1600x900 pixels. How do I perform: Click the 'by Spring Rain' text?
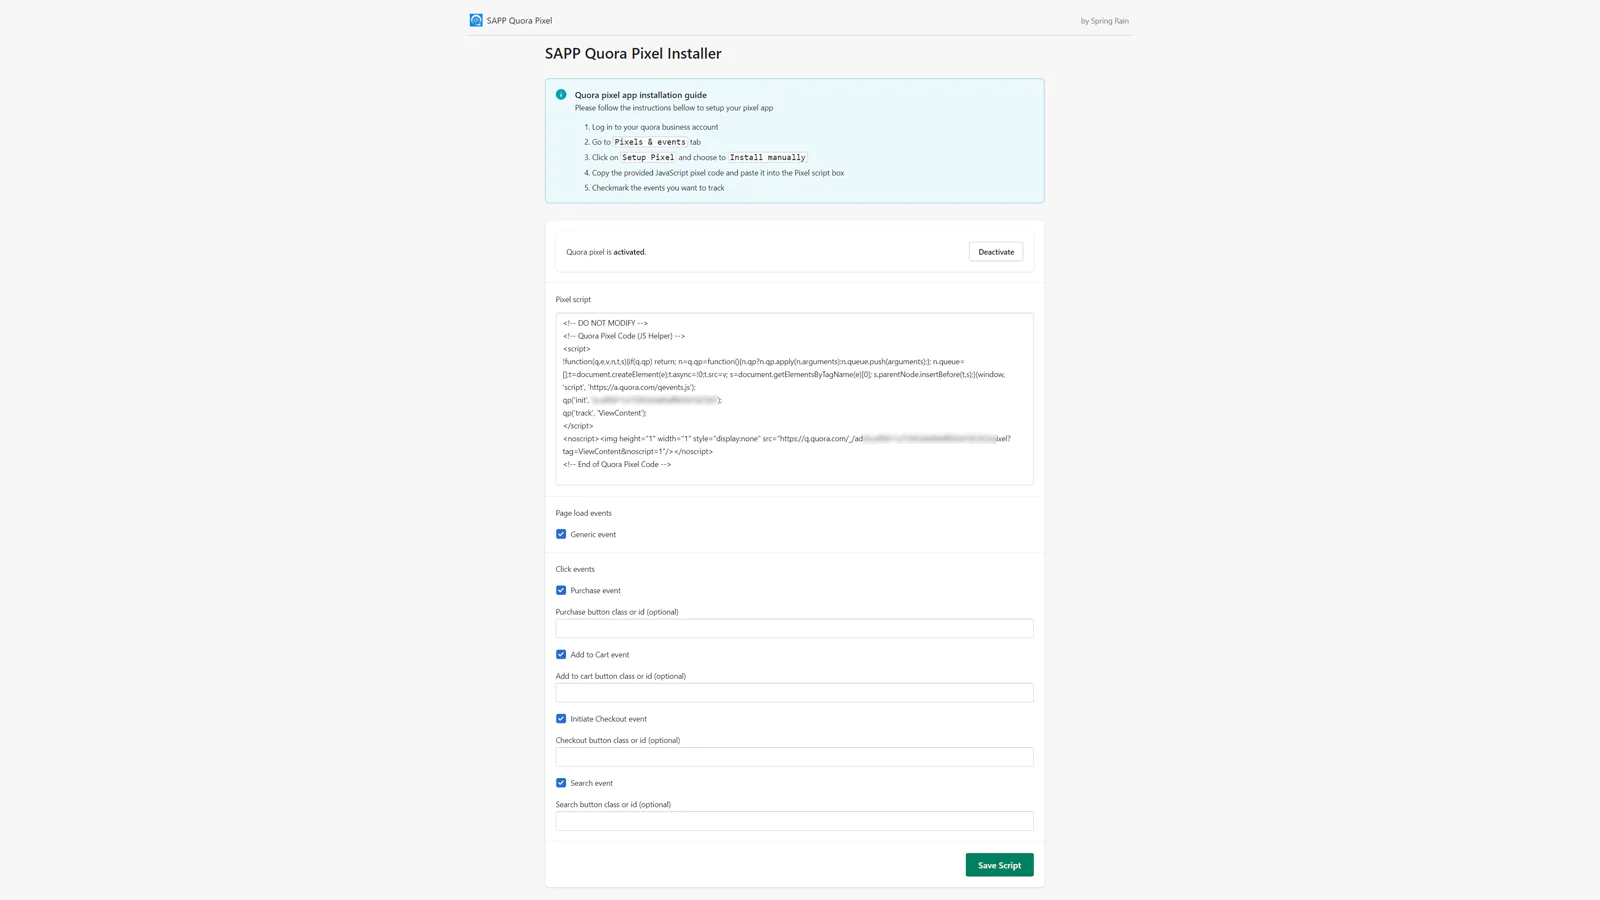[x=1104, y=21]
